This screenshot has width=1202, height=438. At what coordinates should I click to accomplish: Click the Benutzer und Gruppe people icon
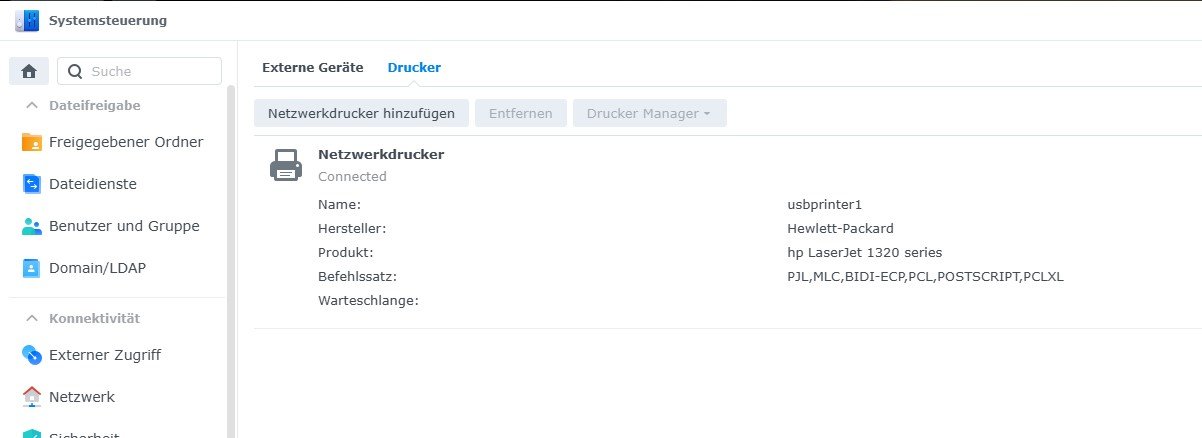pos(32,226)
